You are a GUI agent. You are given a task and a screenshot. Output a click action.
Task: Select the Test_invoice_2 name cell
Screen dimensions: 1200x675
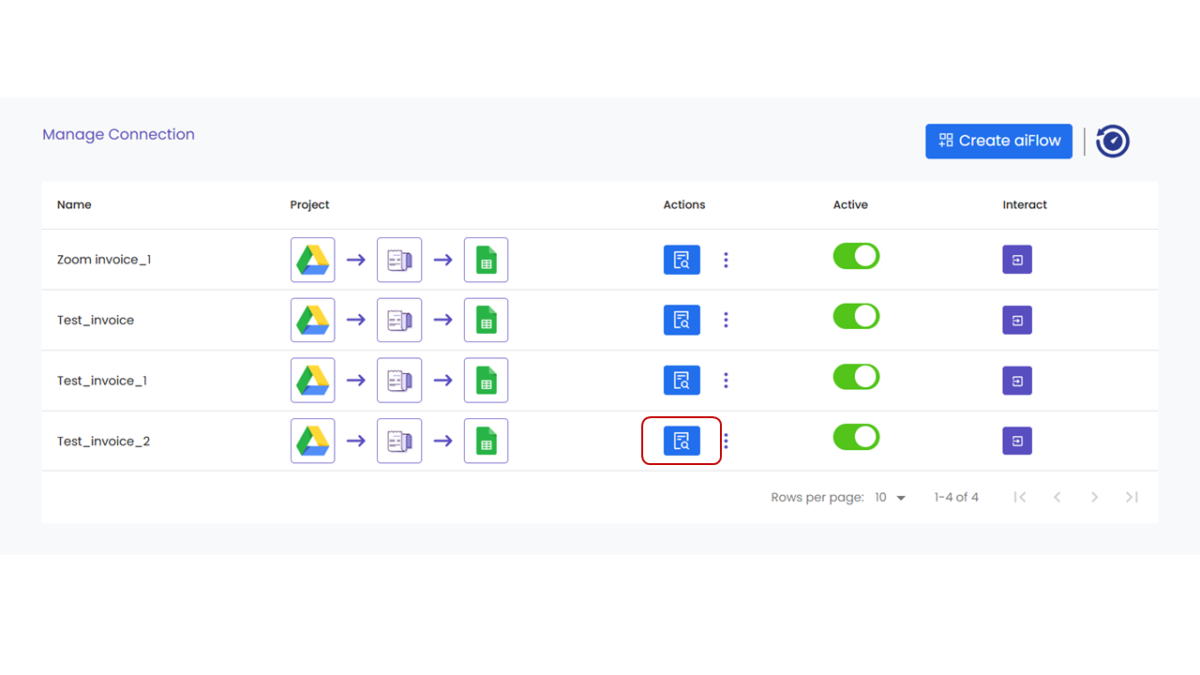[103, 441]
